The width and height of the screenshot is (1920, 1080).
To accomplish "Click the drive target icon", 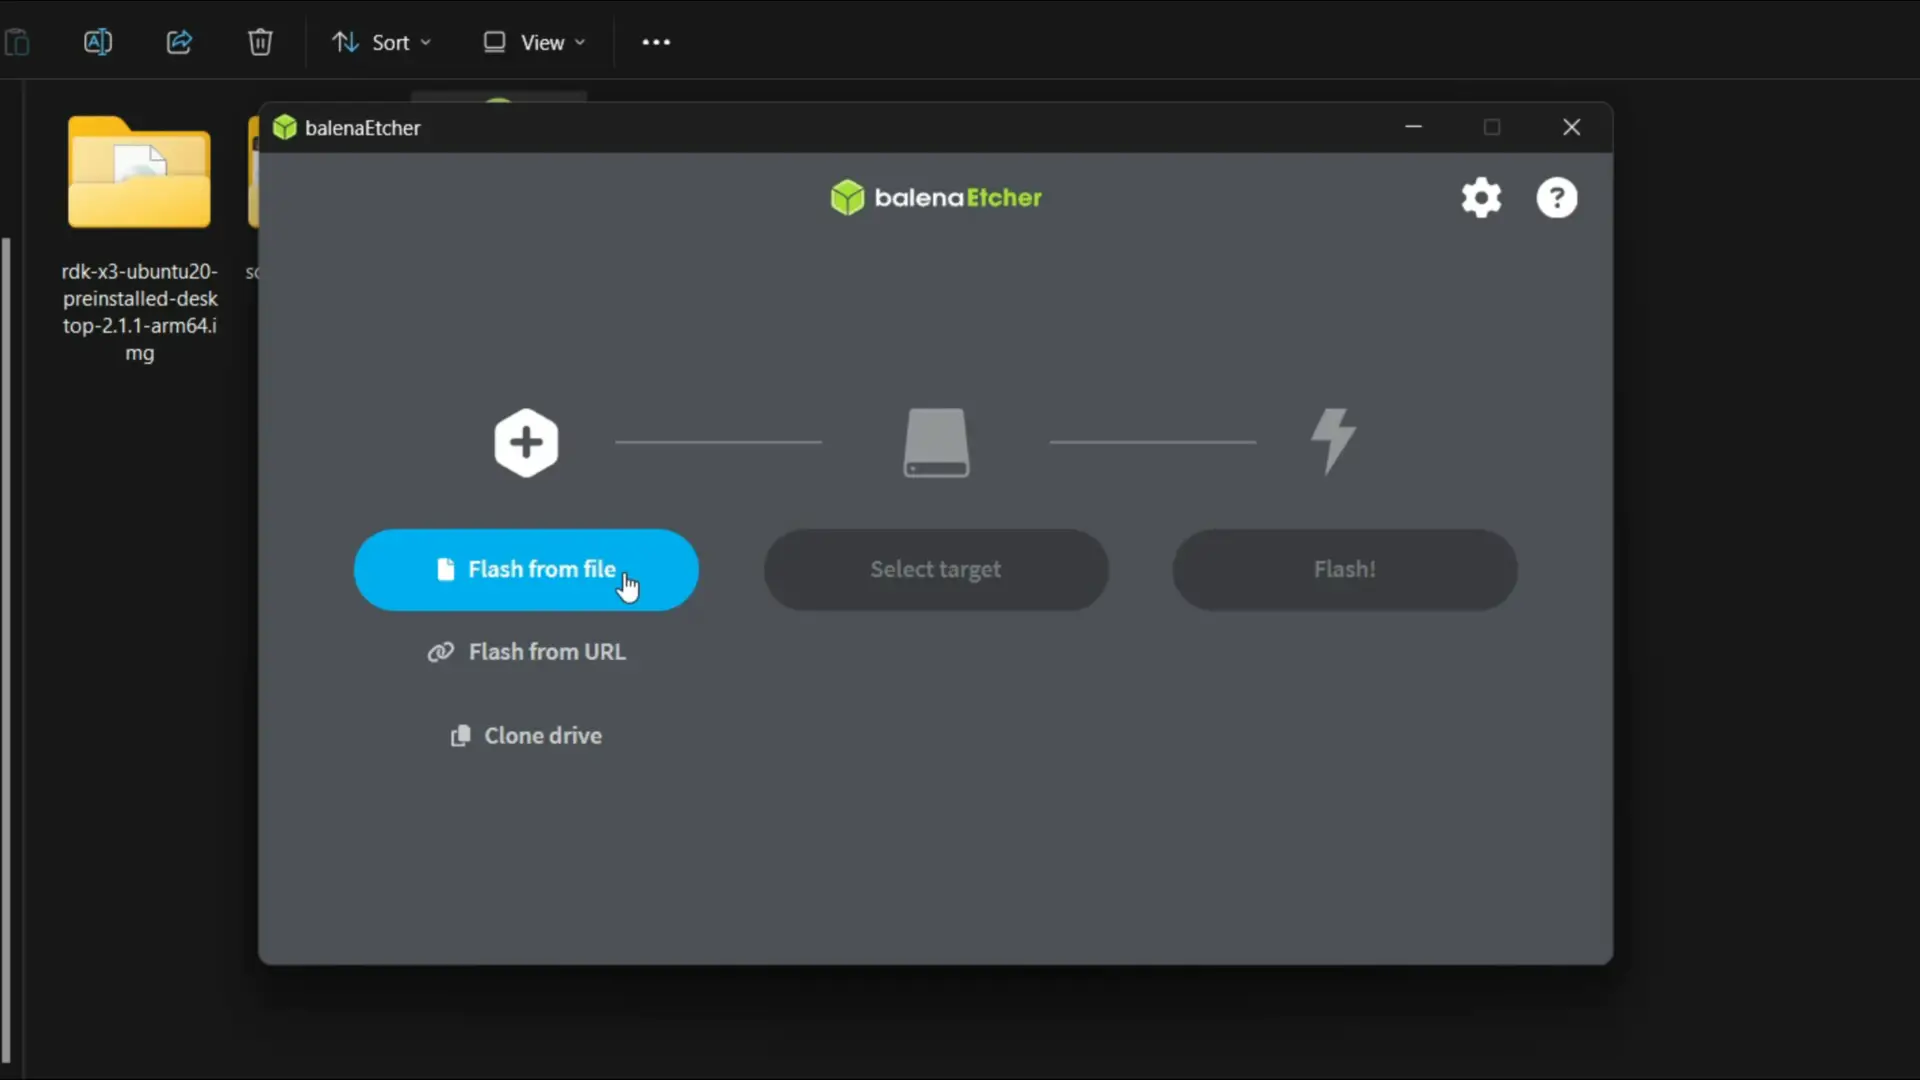I will point(936,442).
